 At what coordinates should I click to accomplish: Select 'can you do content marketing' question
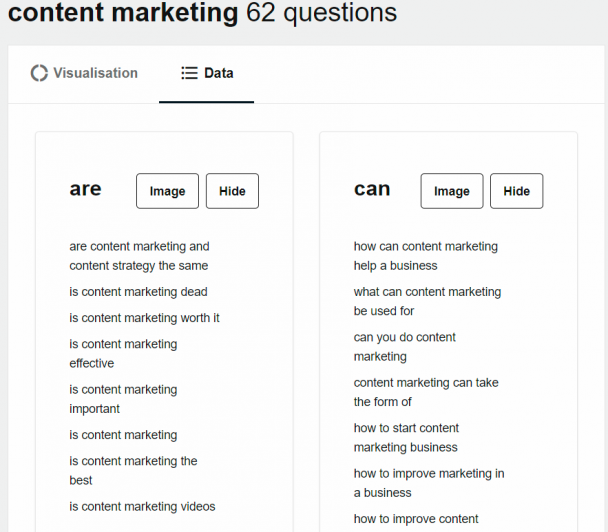coord(404,347)
